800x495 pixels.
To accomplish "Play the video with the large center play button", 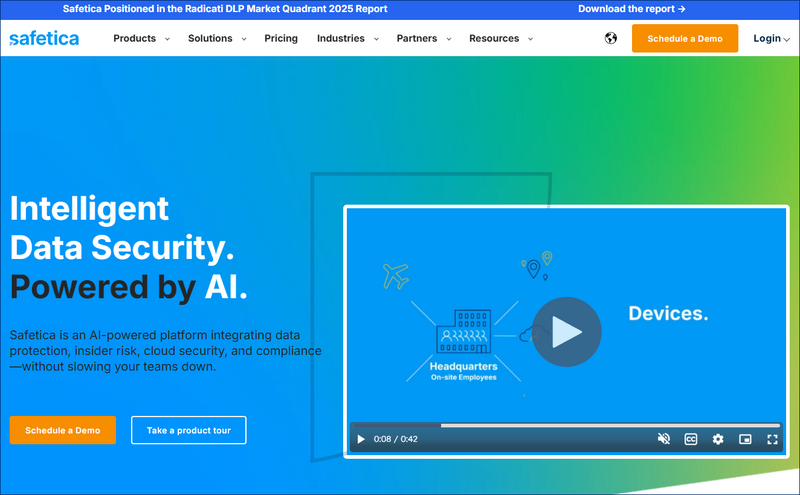I will click(566, 332).
